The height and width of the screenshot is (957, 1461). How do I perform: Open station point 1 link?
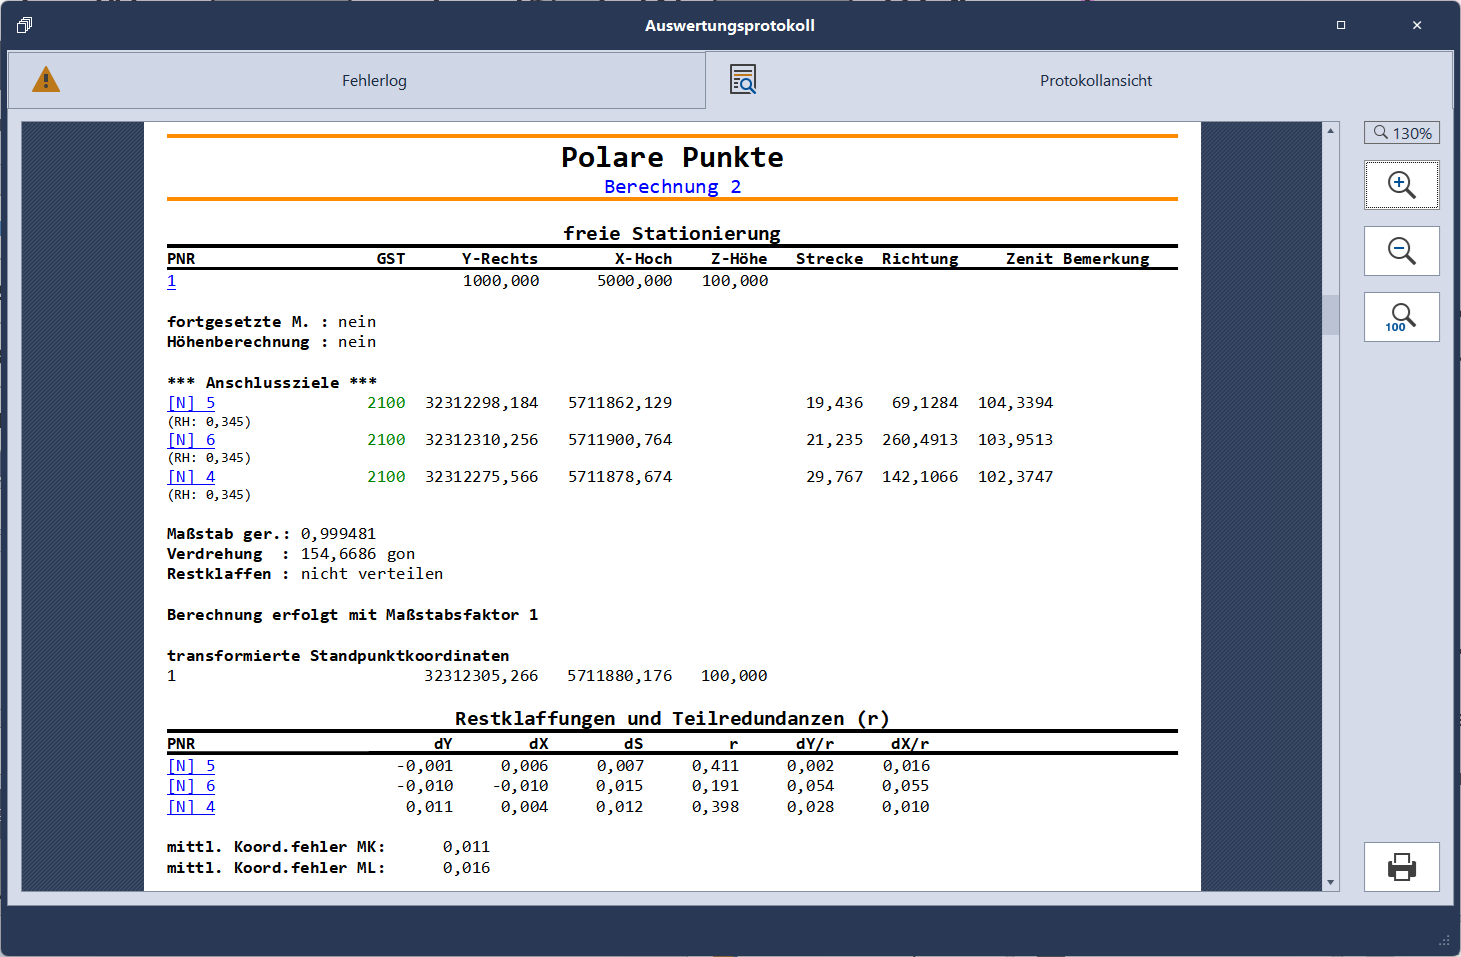tap(172, 281)
